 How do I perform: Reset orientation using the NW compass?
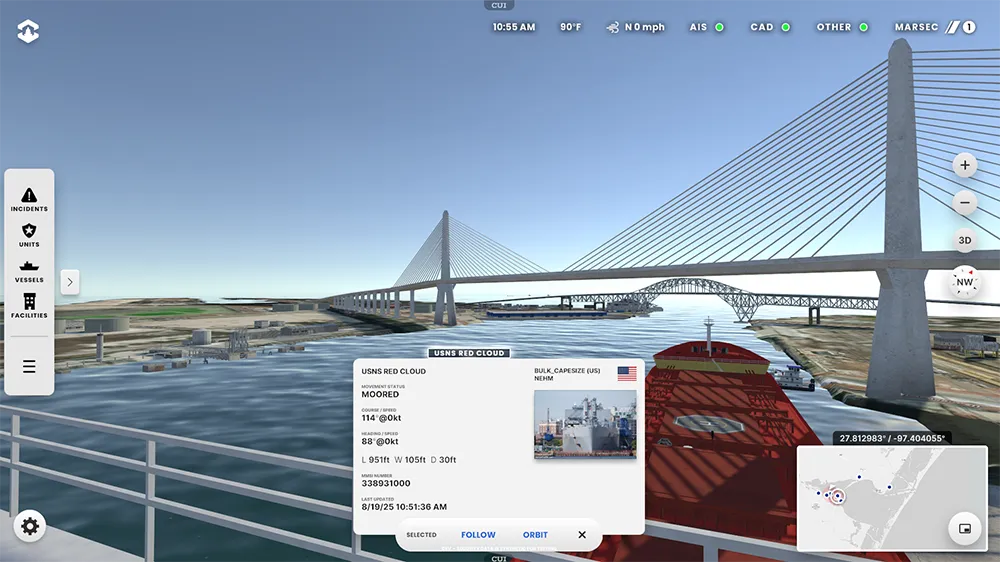point(964,282)
